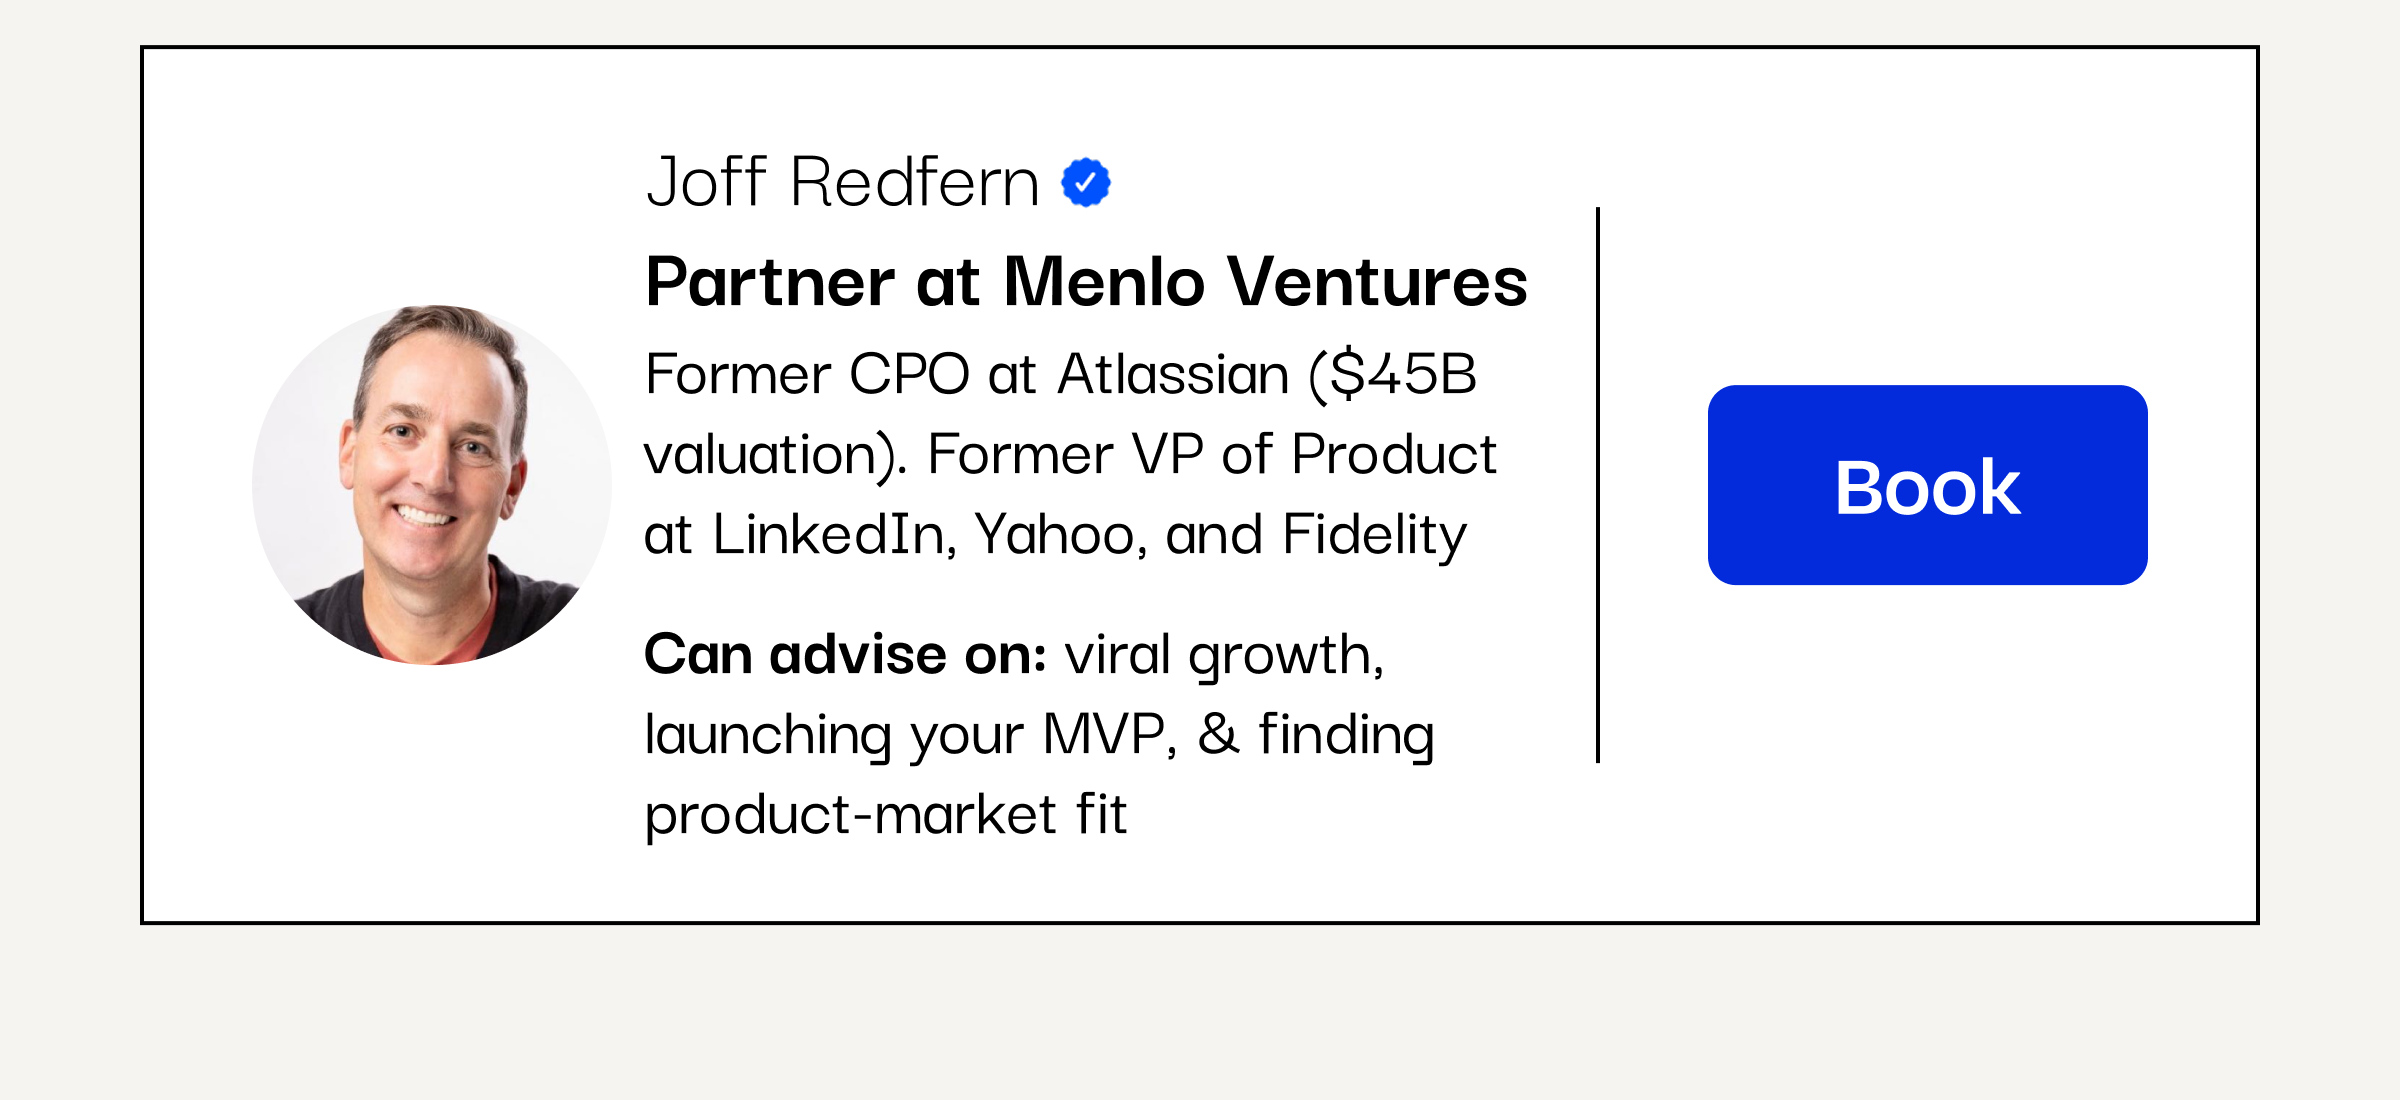Viewport: 2400px width, 1100px height.
Task: Click the Partner at Menlo Ventures heading
Action: 1087,282
